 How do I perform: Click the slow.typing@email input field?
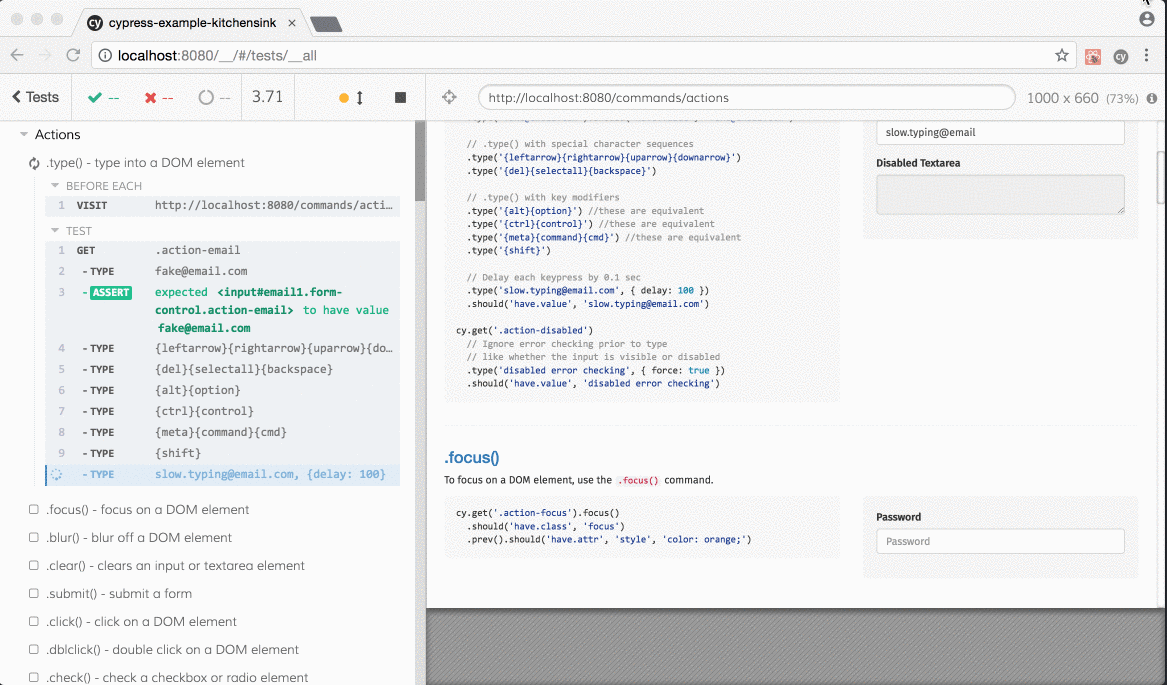point(1000,133)
